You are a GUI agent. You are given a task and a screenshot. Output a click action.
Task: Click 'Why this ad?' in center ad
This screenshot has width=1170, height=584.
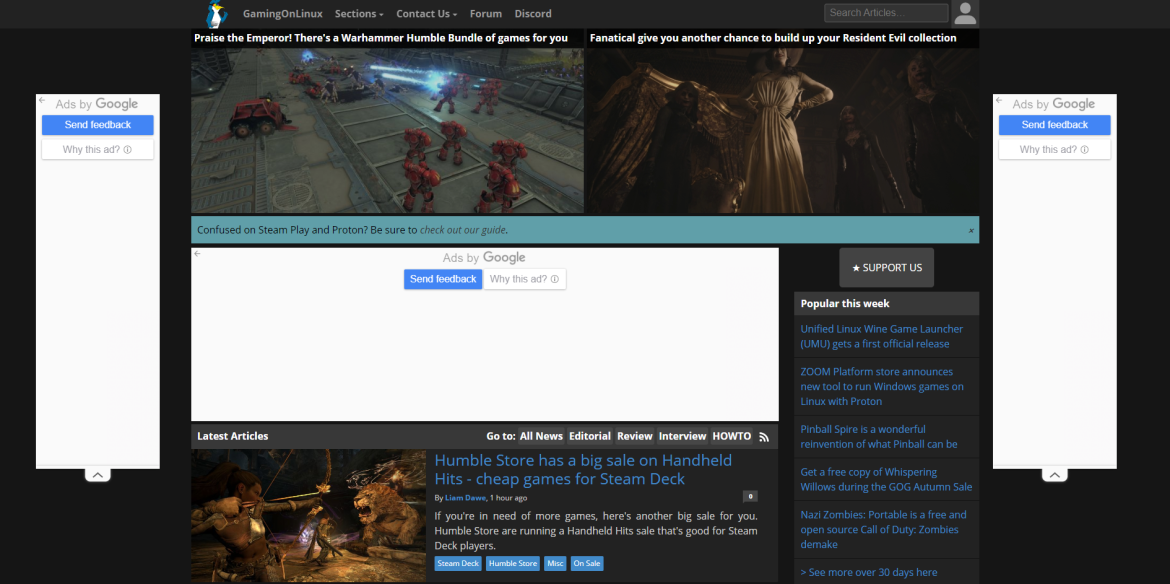coord(525,279)
